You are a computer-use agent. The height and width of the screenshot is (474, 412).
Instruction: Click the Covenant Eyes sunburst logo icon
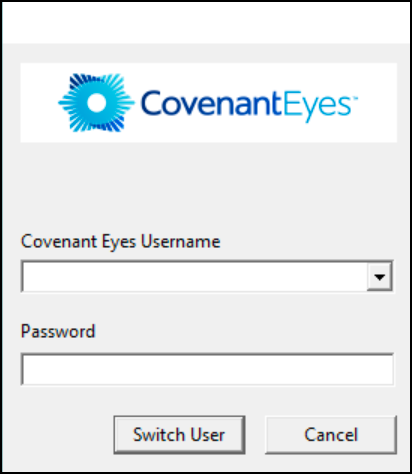pyautogui.click(x=97, y=103)
